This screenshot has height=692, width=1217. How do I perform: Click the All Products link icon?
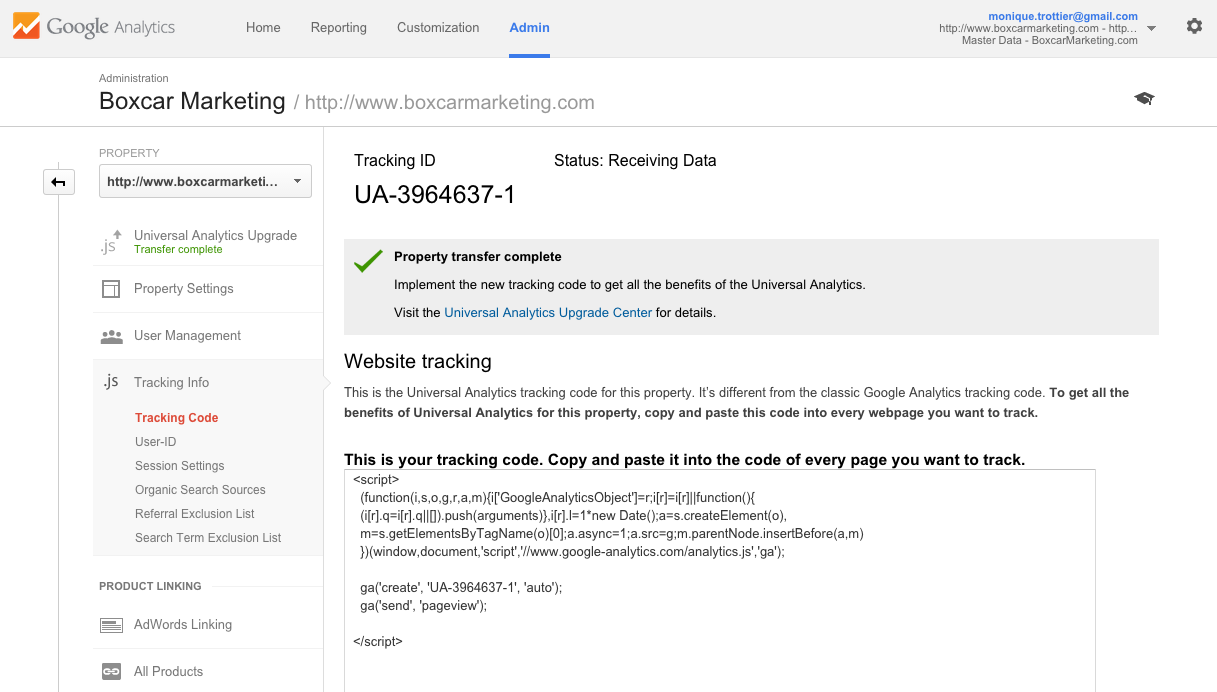[x=111, y=672]
